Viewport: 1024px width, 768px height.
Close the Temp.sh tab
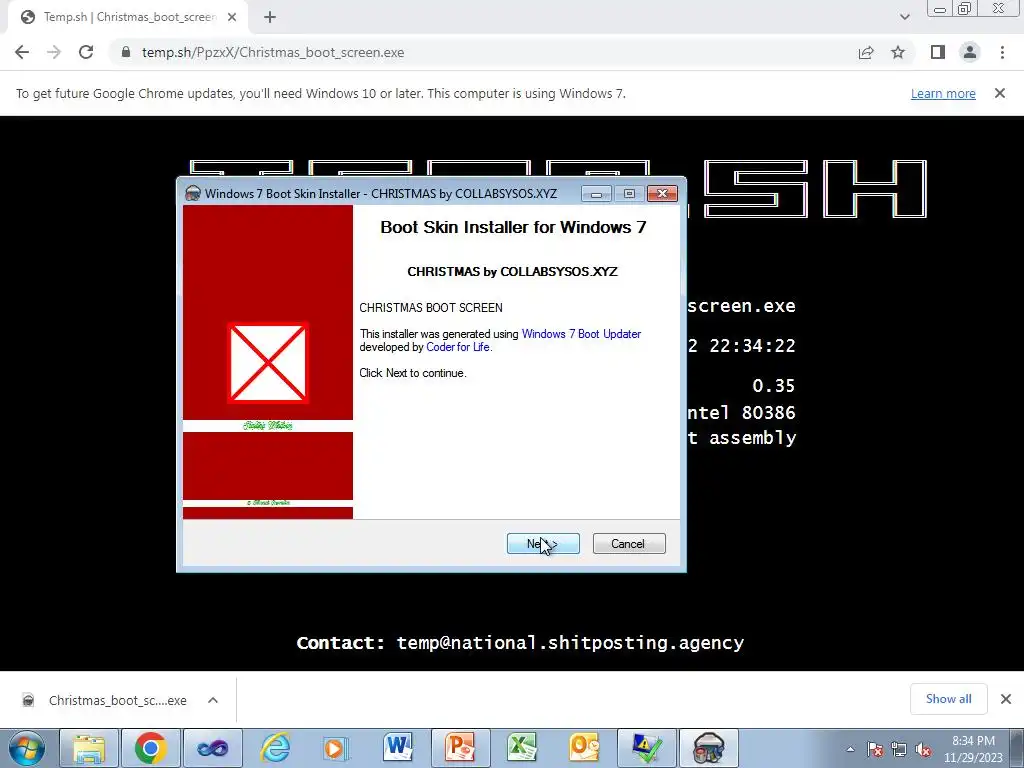232,18
